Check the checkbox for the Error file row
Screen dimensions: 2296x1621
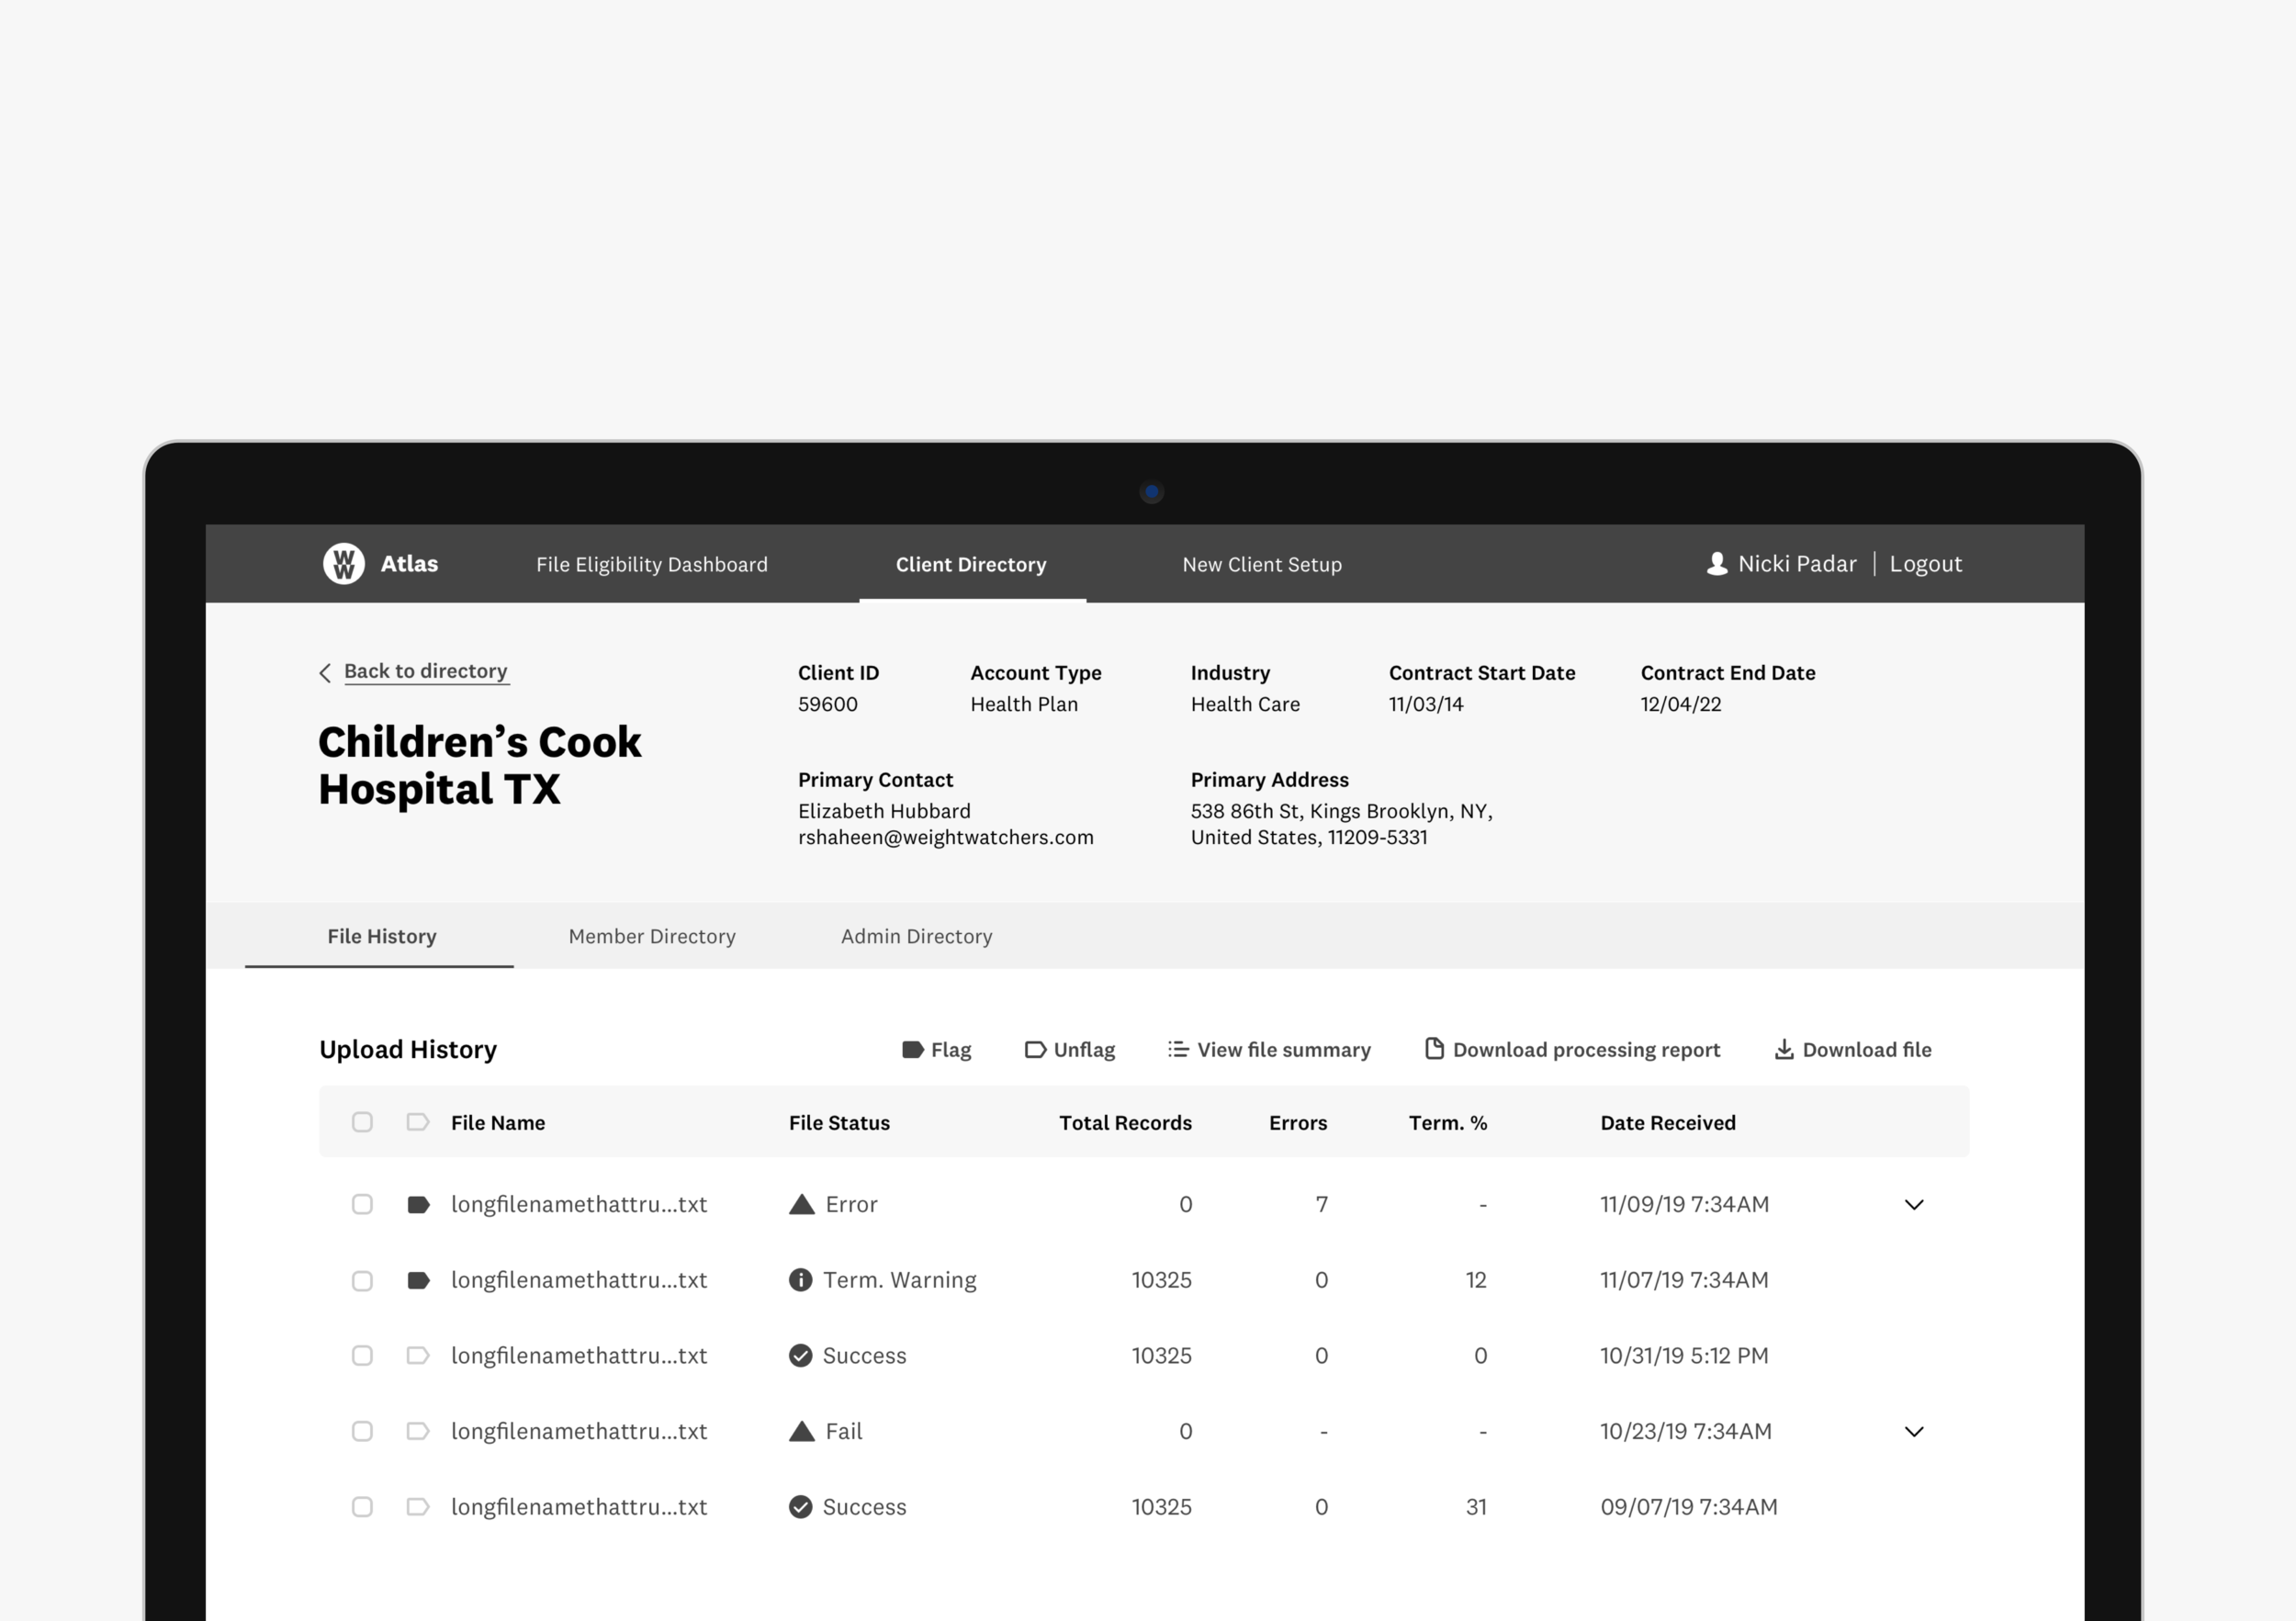[x=362, y=1204]
